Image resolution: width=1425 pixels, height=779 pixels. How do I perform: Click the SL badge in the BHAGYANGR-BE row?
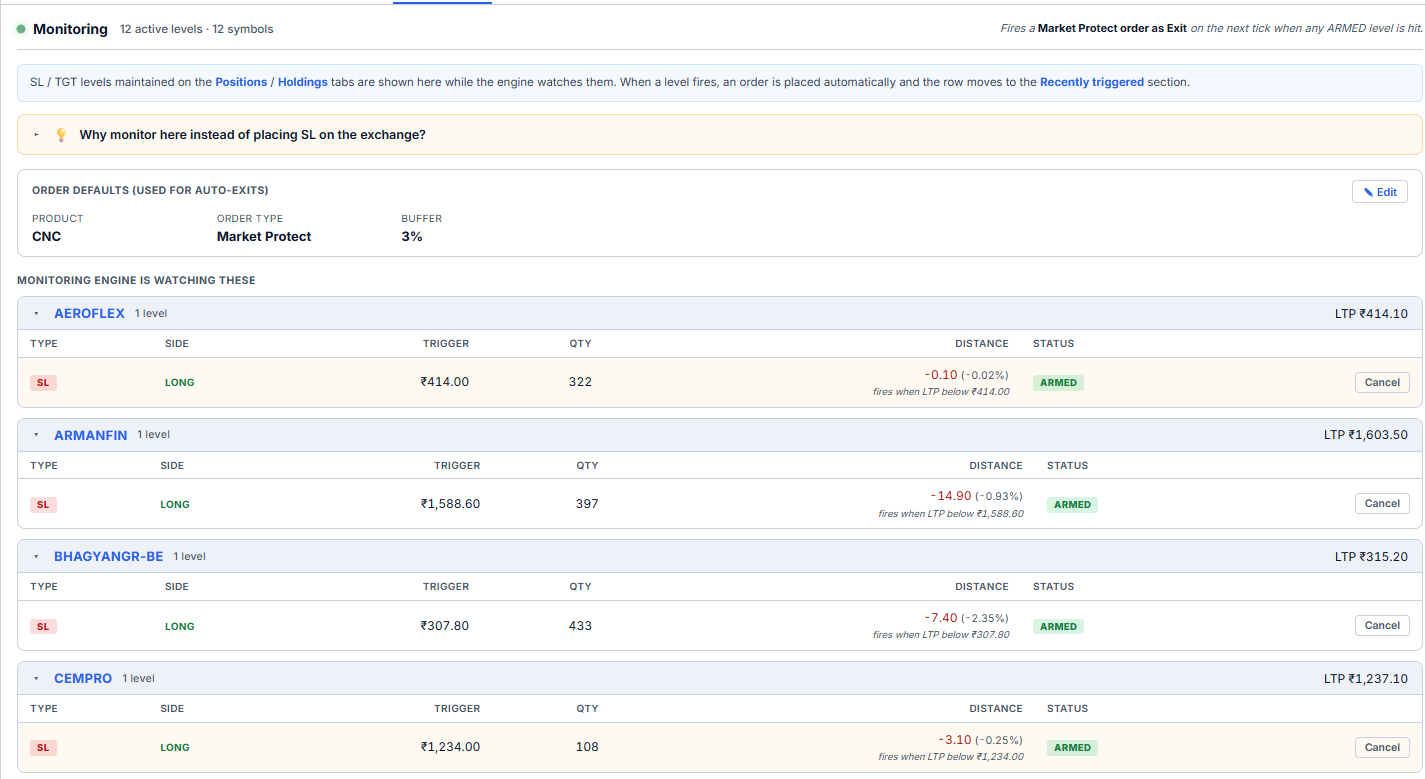tap(43, 627)
